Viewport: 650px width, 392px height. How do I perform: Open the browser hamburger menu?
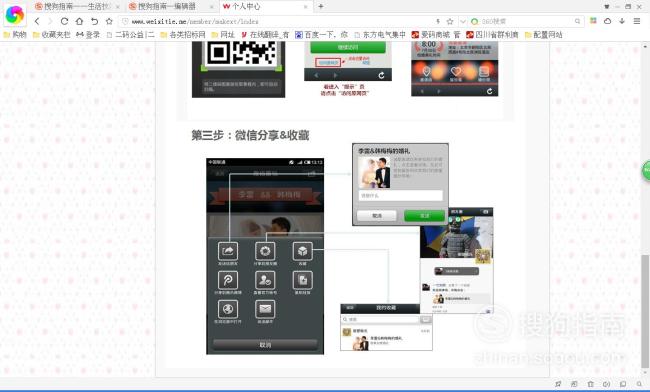coord(637,21)
